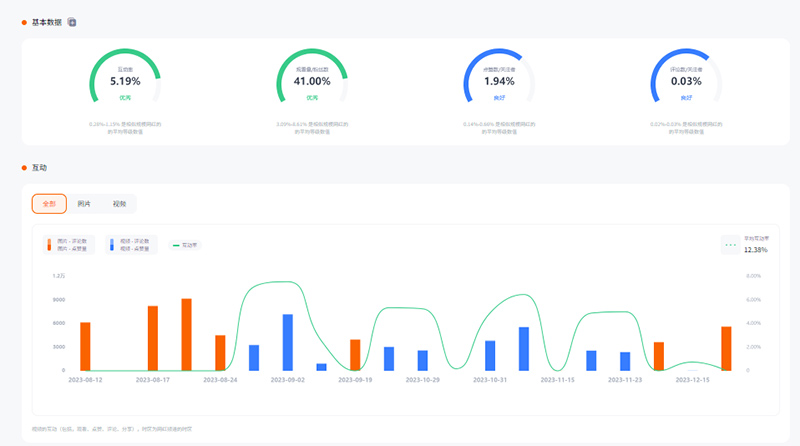Switch to the 图片 tab

(84, 204)
